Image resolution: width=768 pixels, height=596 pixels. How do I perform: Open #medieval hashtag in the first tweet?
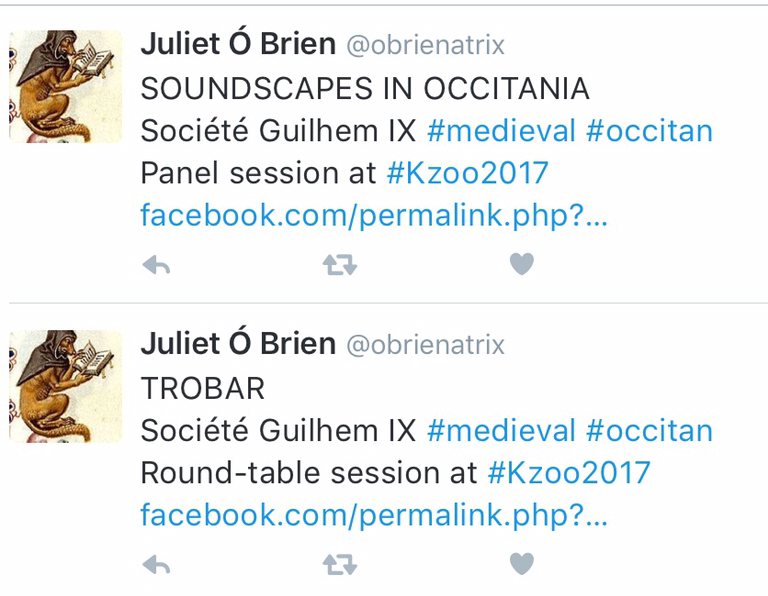501,130
